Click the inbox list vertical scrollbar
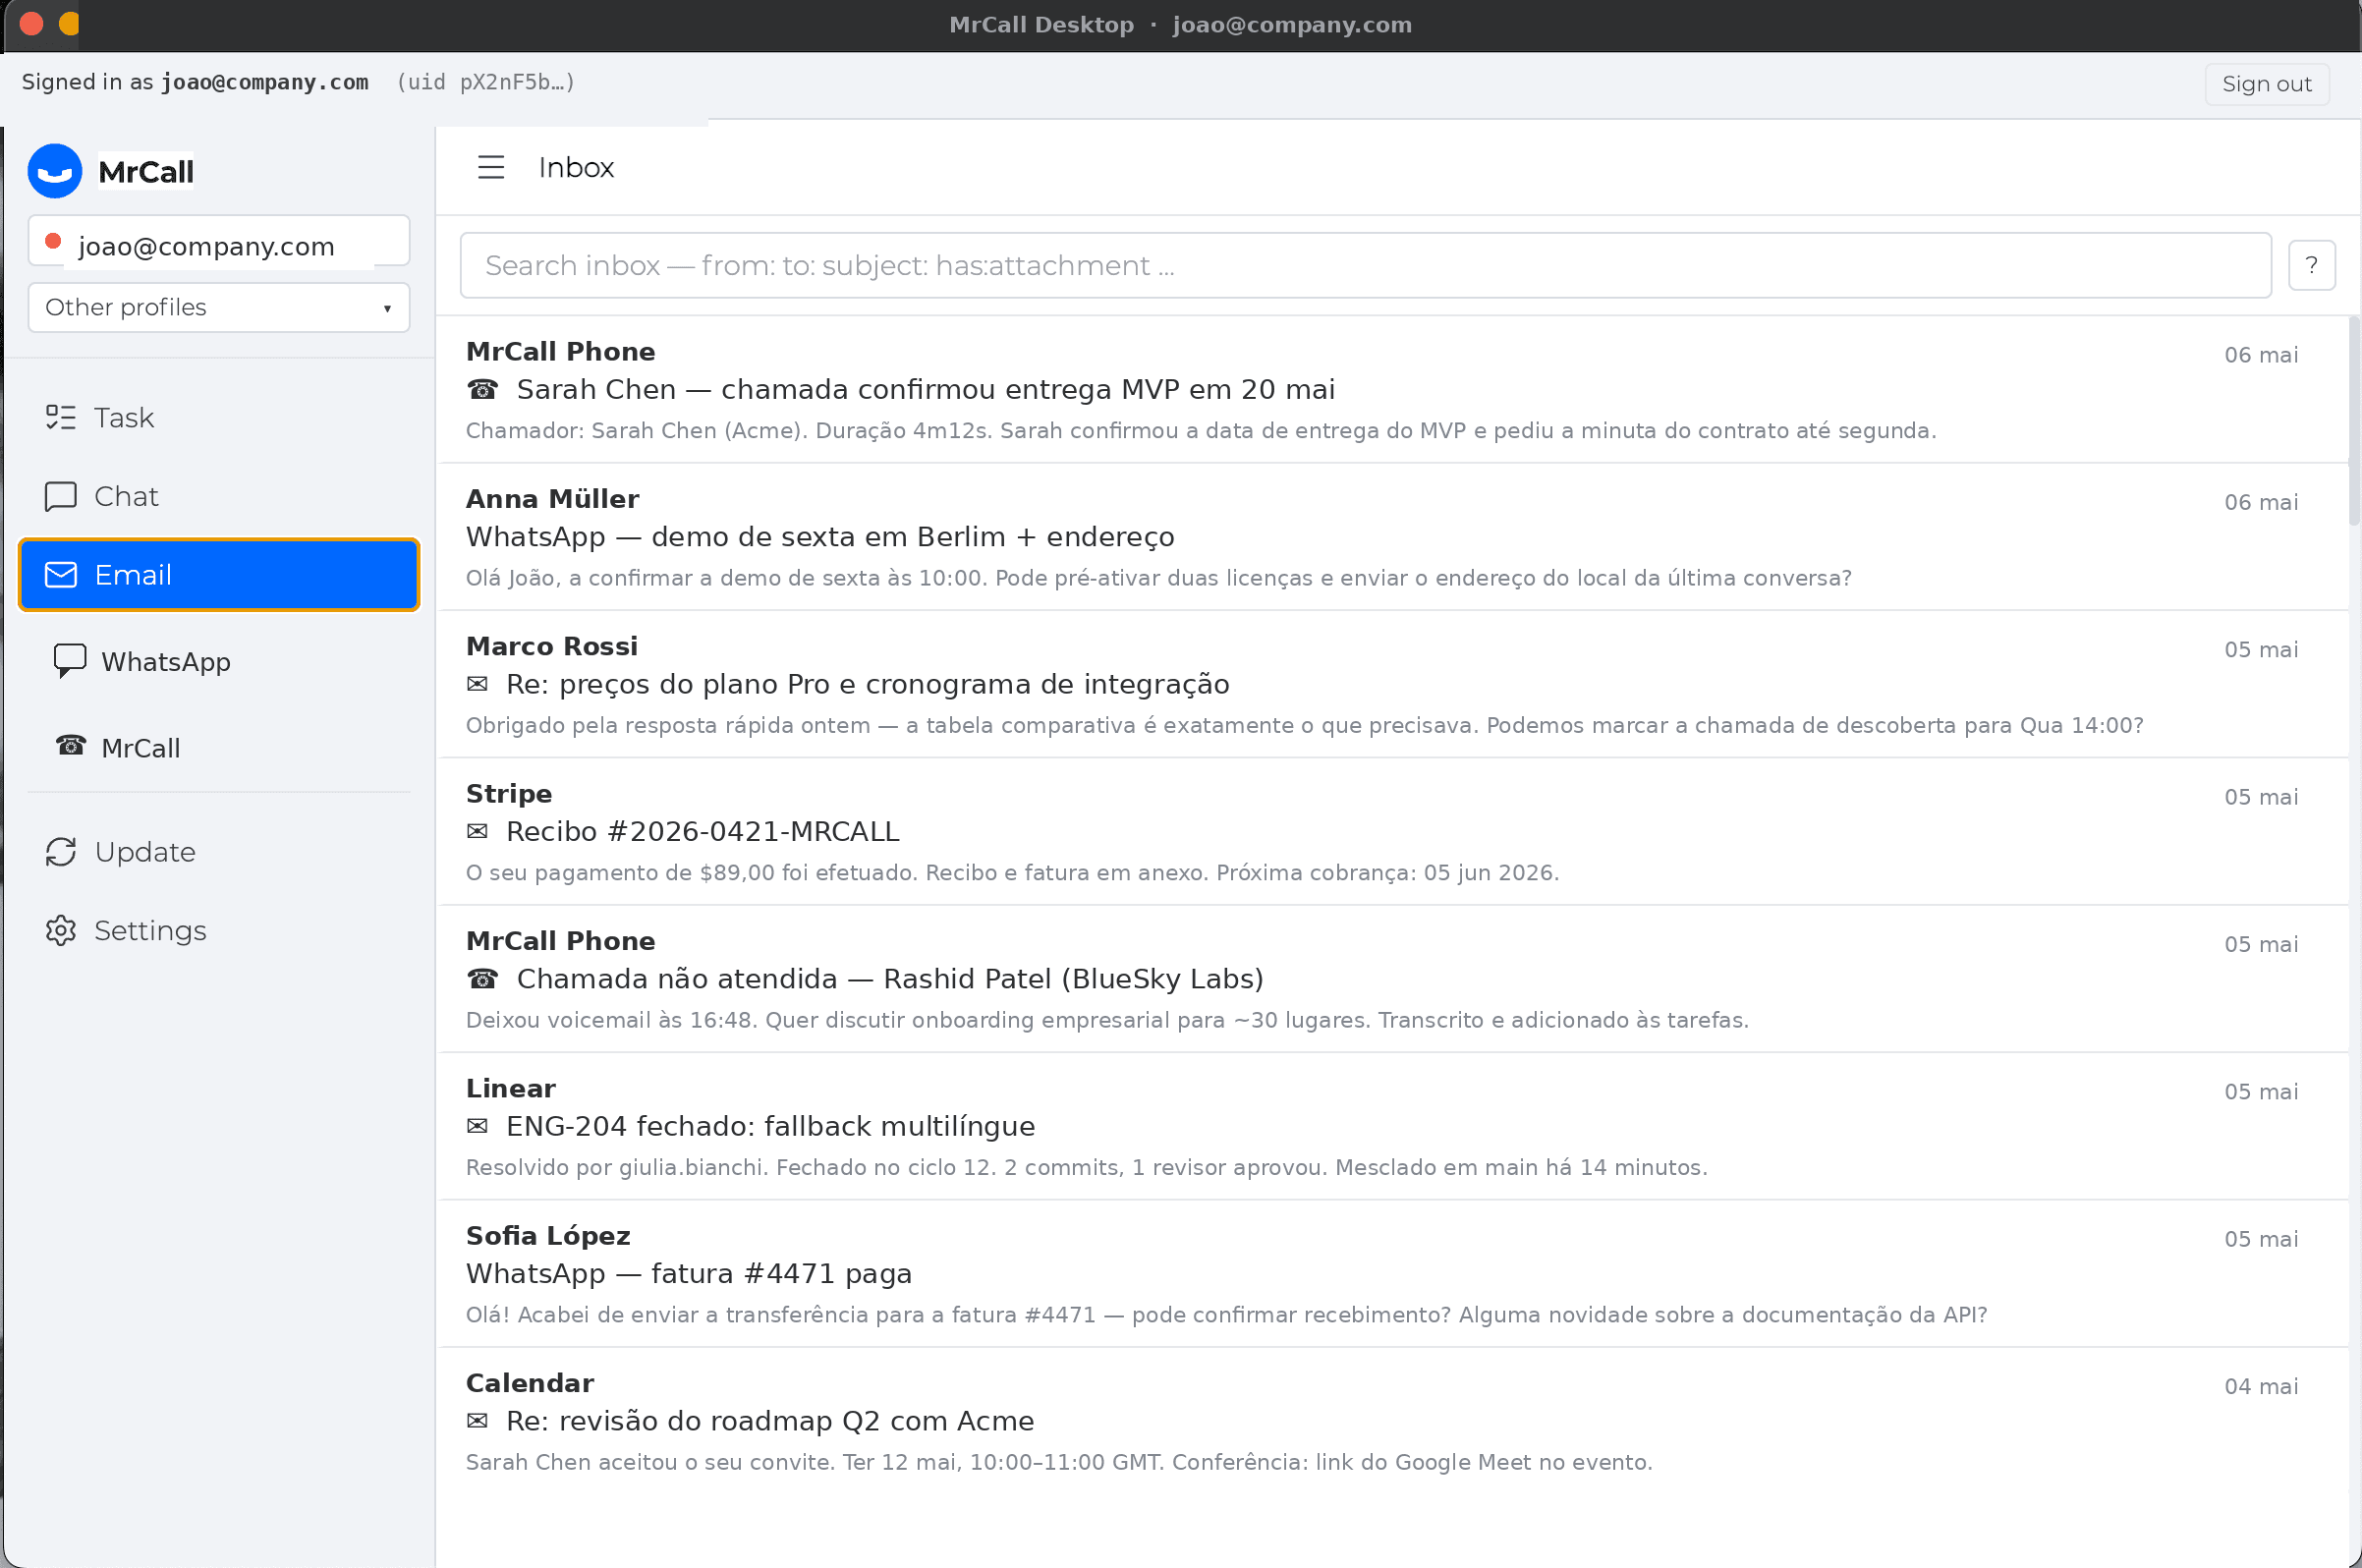The height and width of the screenshot is (1568, 2362). pos(2354,420)
